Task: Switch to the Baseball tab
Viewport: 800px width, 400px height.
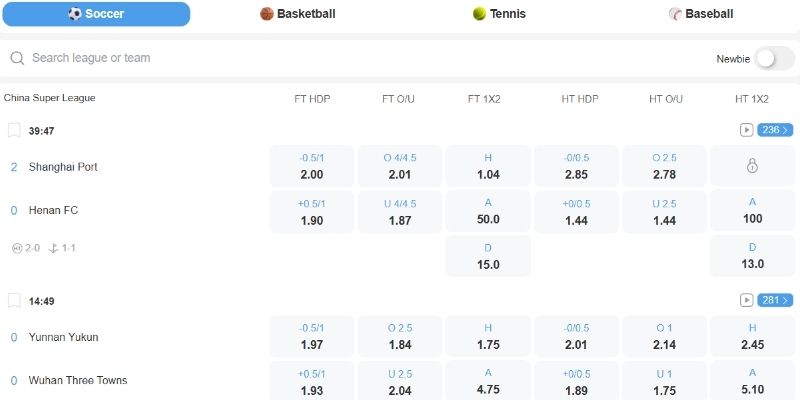Action: point(701,14)
